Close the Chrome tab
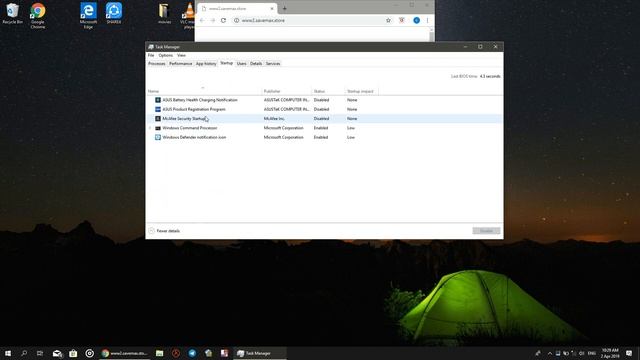Screen dimensions: 640x360 click(272, 8)
